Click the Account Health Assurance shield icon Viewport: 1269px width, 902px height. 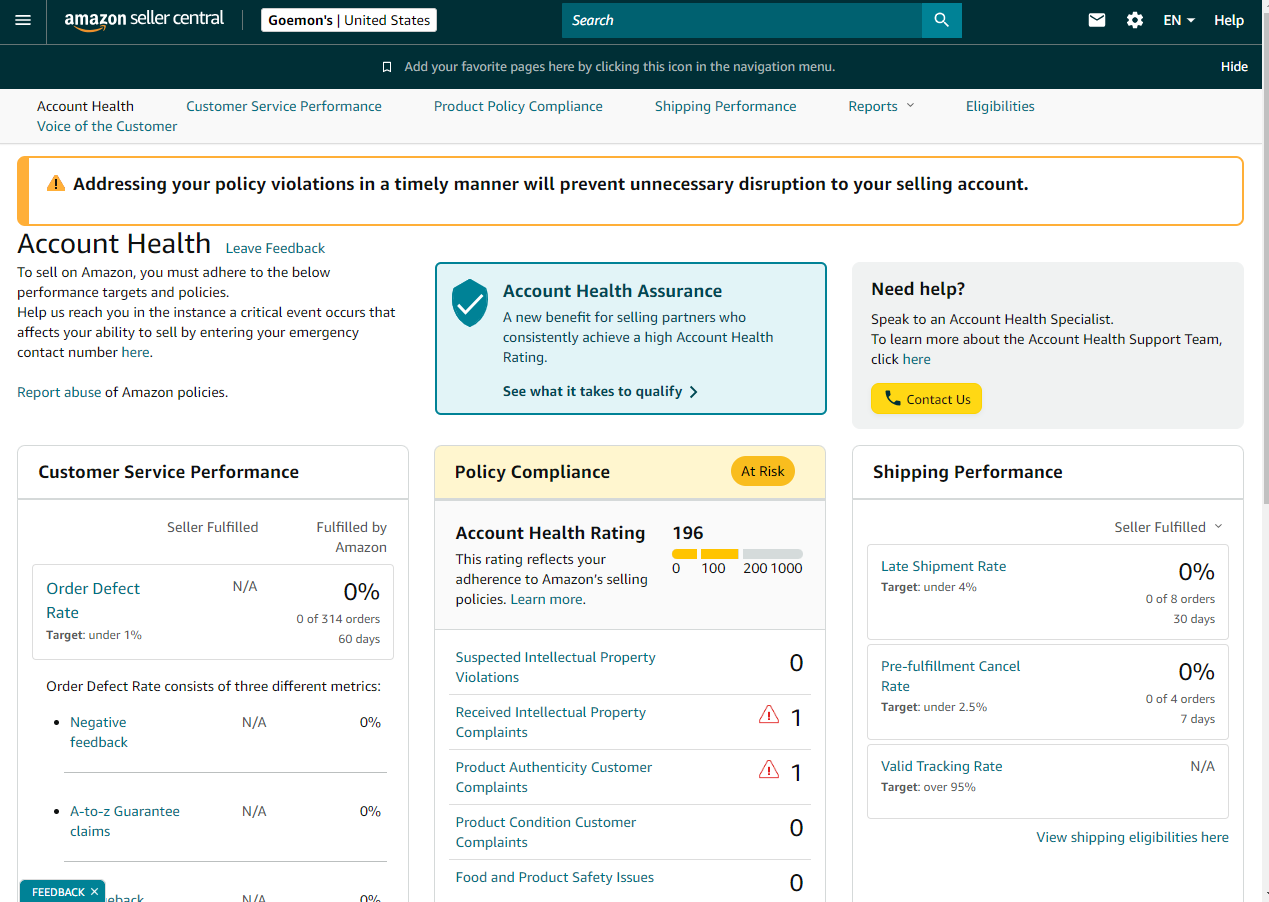470,303
